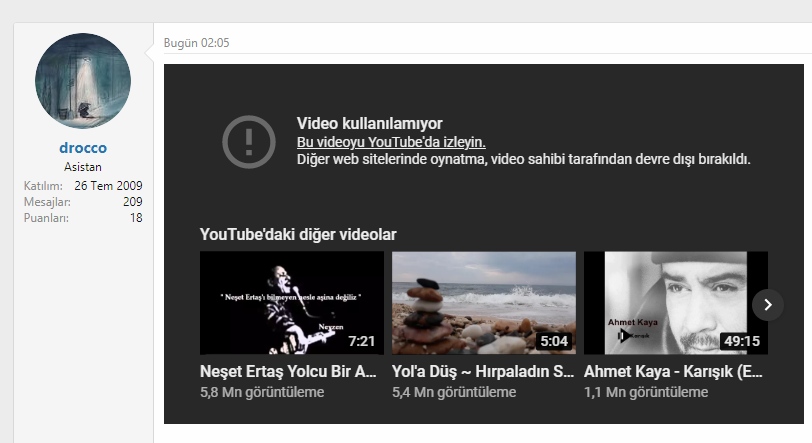Click the post timestamp Bugün 02:05
This screenshot has height=443, width=812.
(196, 43)
